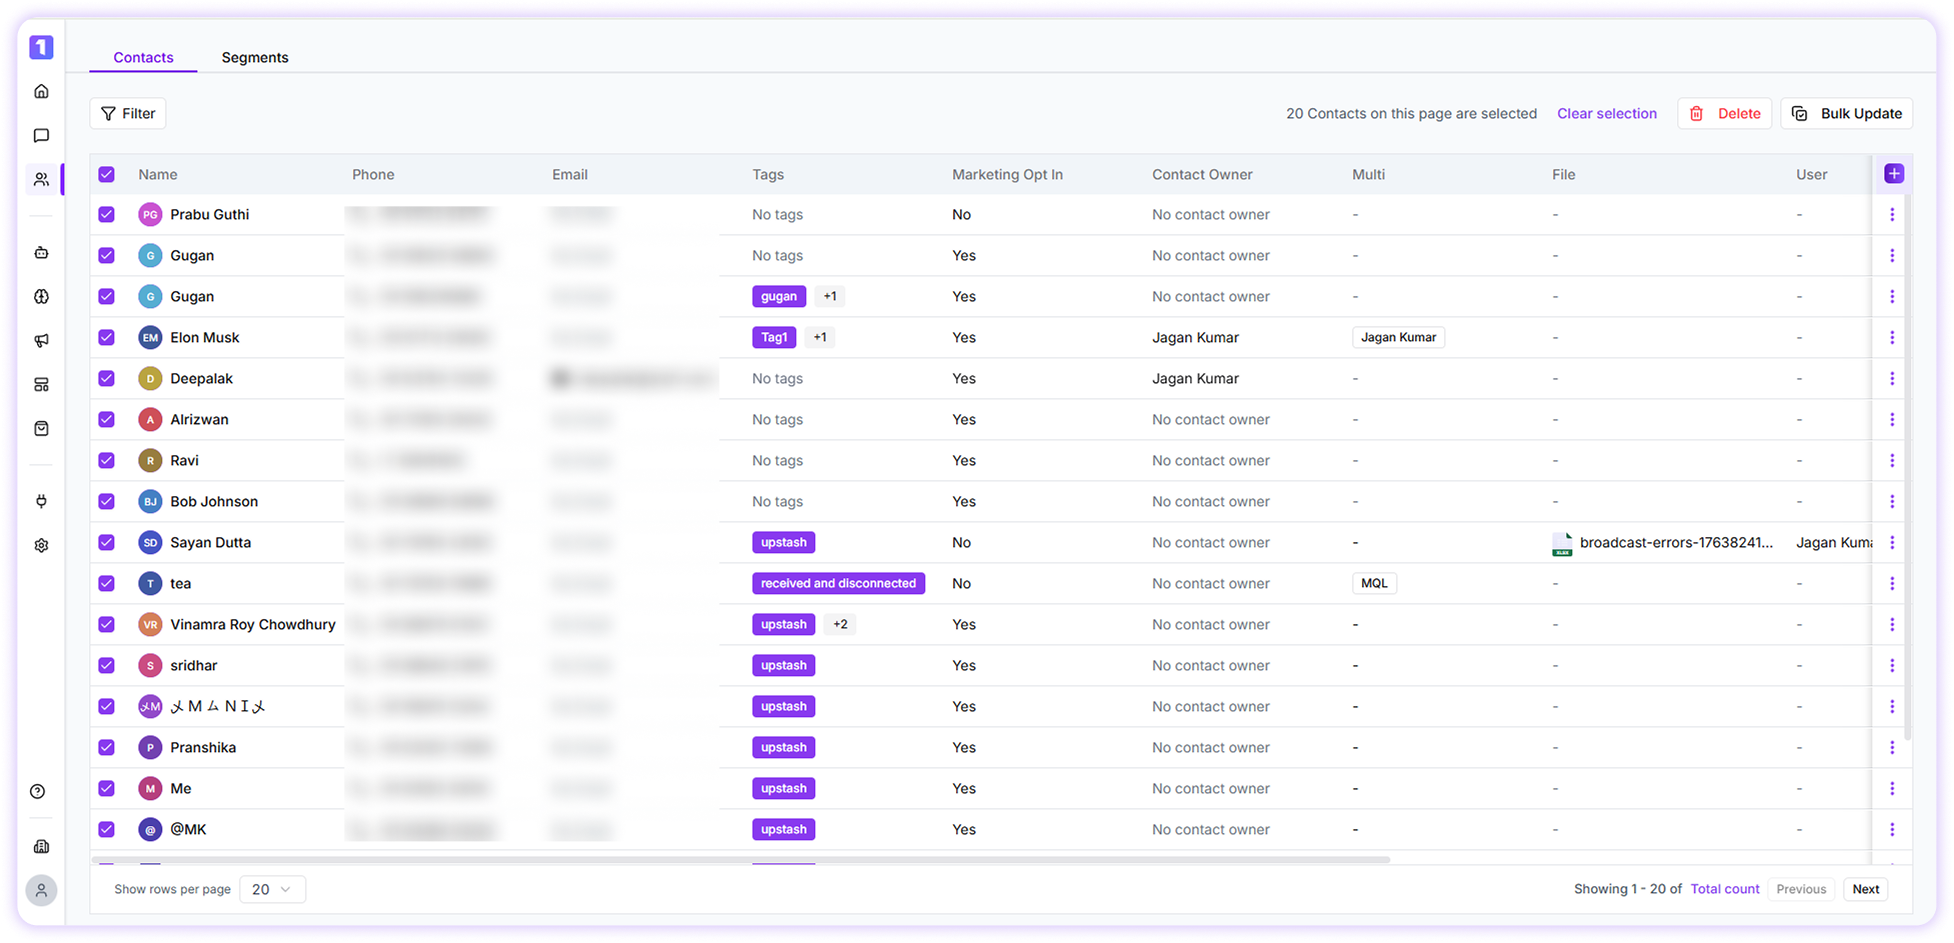Open the broadcast-errors file link

[x=1676, y=542]
